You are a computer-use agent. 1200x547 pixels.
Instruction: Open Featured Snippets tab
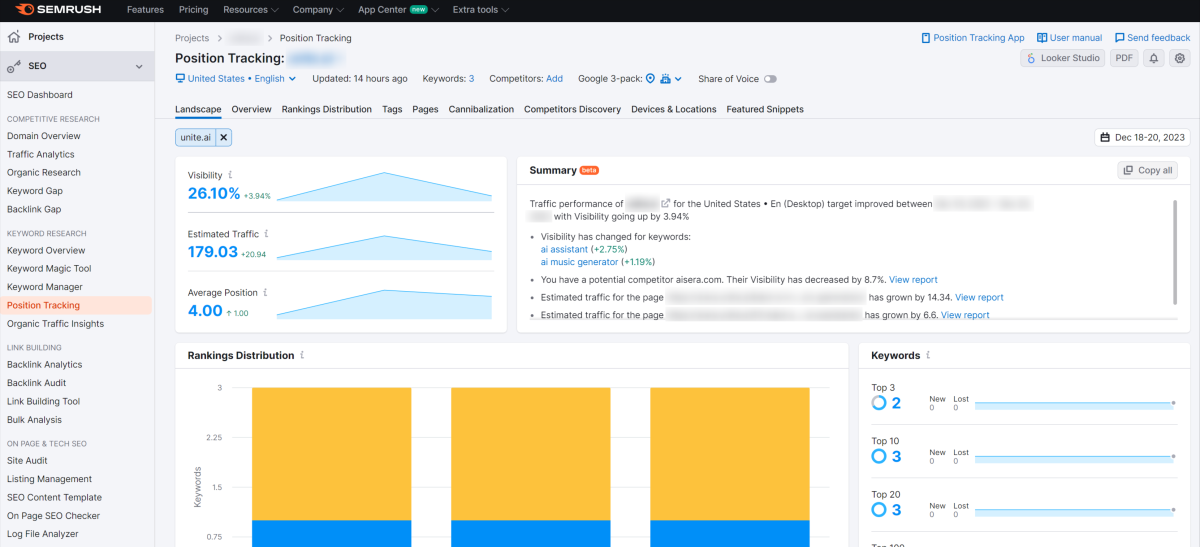click(764, 109)
